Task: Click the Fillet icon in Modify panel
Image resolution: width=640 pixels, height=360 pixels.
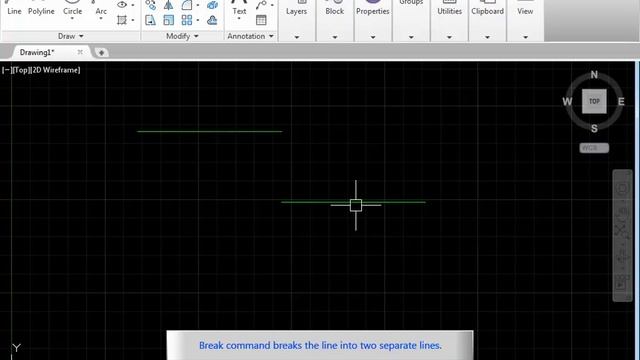Action: point(187,5)
